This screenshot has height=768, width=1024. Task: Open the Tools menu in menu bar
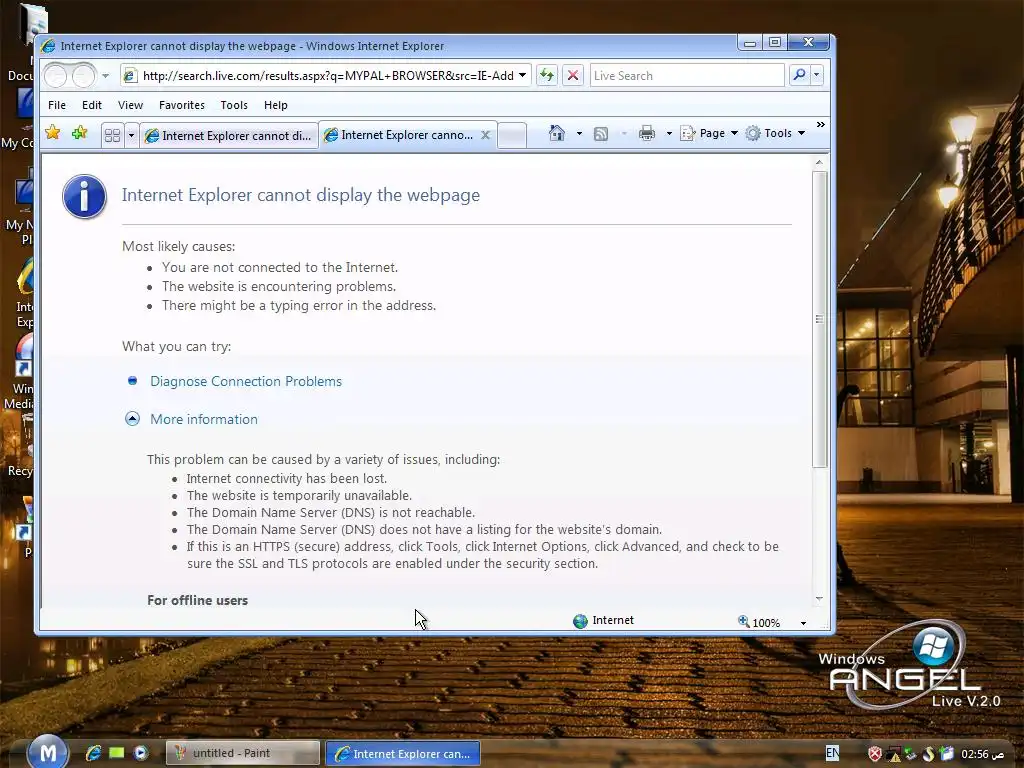point(234,105)
